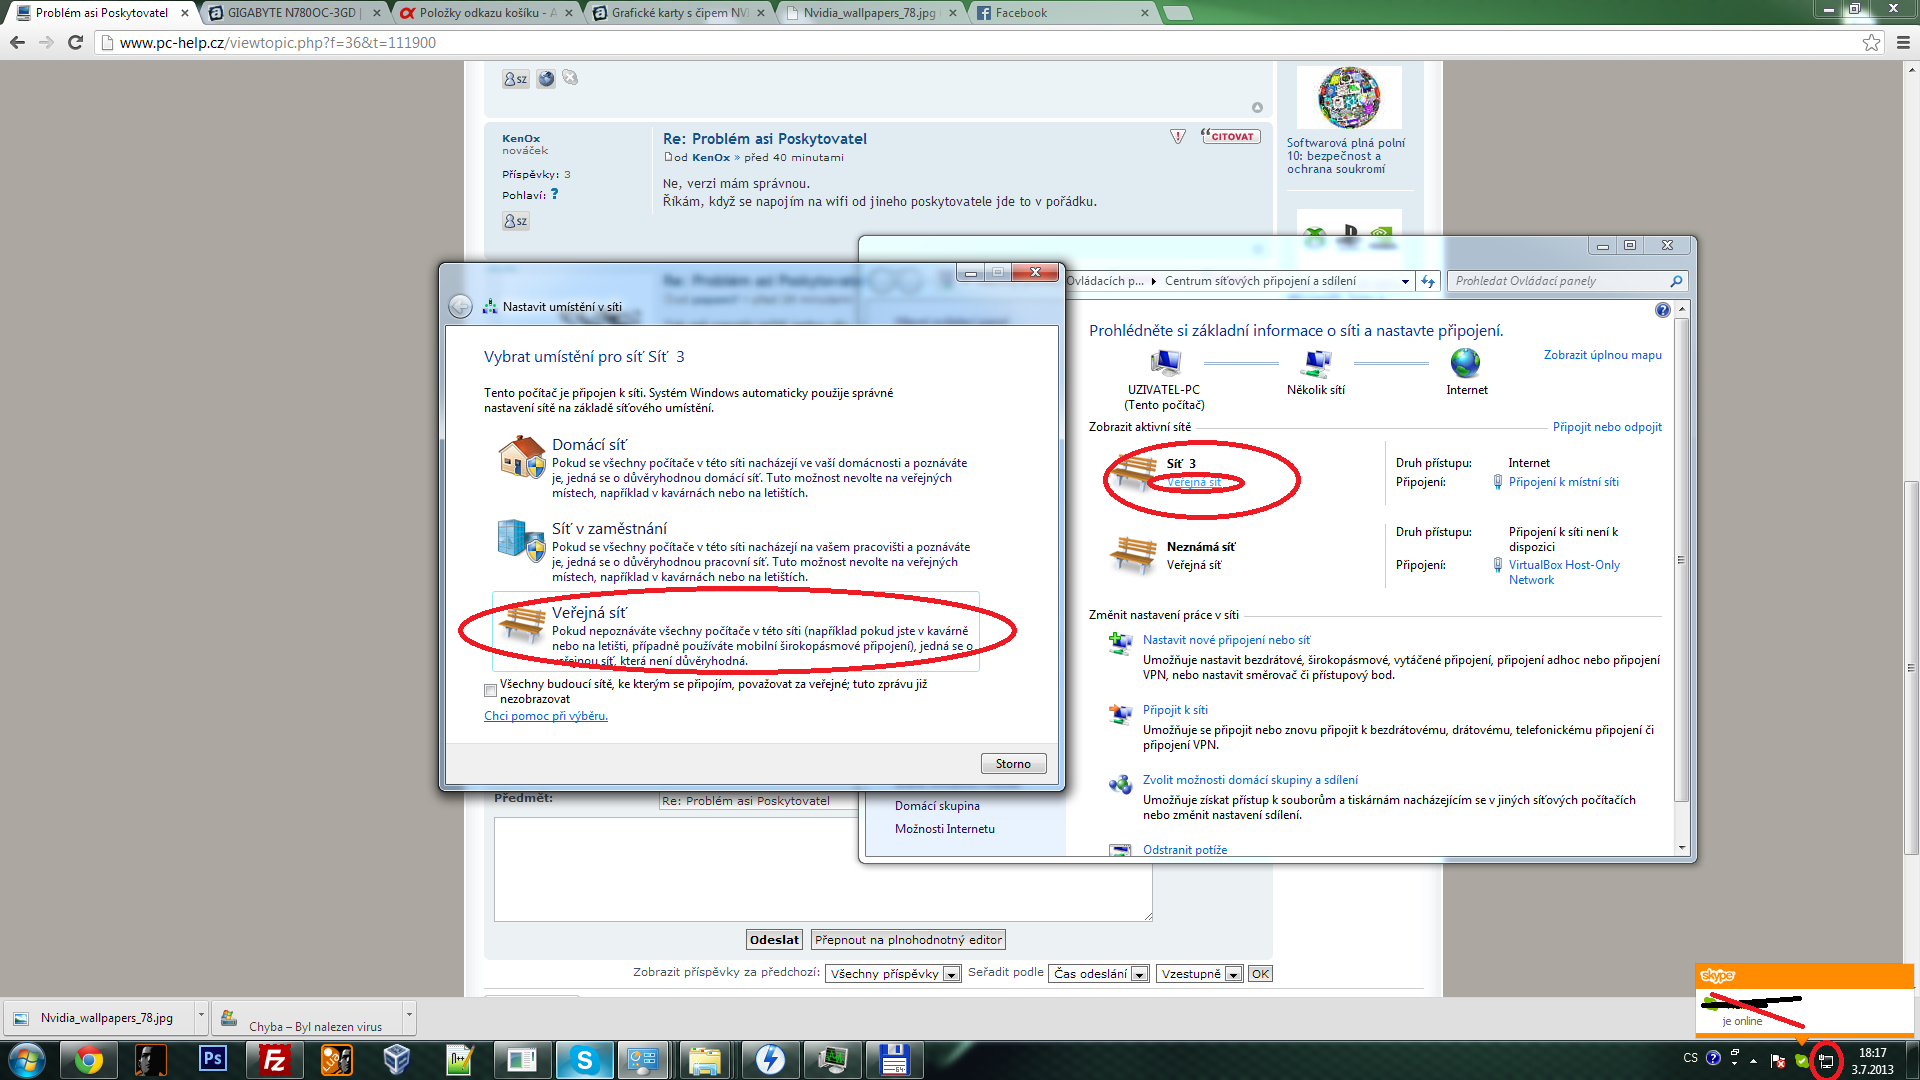1920x1080 pixels.
Task: Switch to the GIGABYTE N780OC-3GD tab
Action: click(x=292, y=13)
